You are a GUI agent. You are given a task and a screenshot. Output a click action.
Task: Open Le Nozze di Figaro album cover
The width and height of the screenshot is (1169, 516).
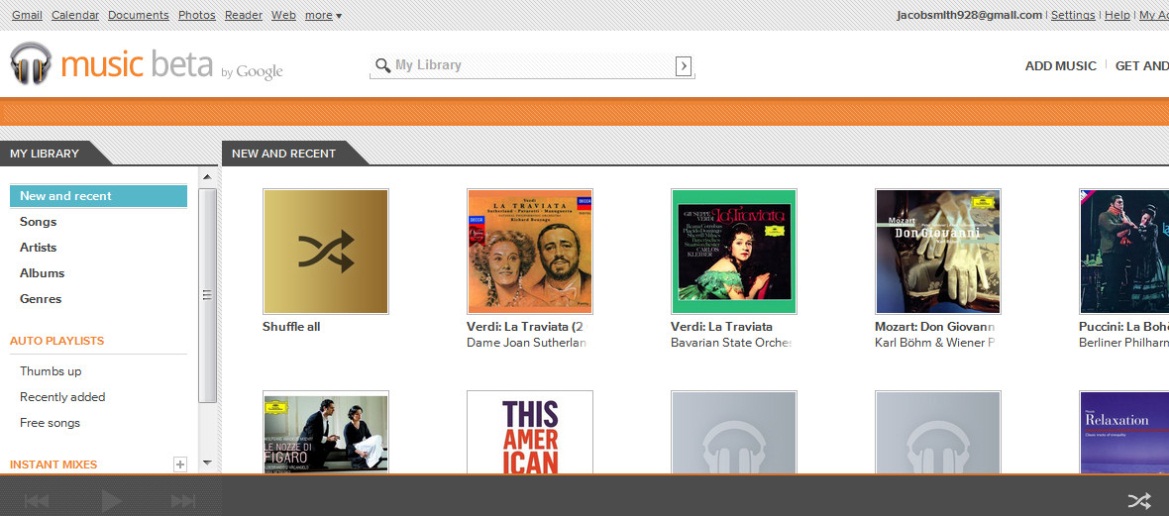pyautogui.click(x=325, y=432)
